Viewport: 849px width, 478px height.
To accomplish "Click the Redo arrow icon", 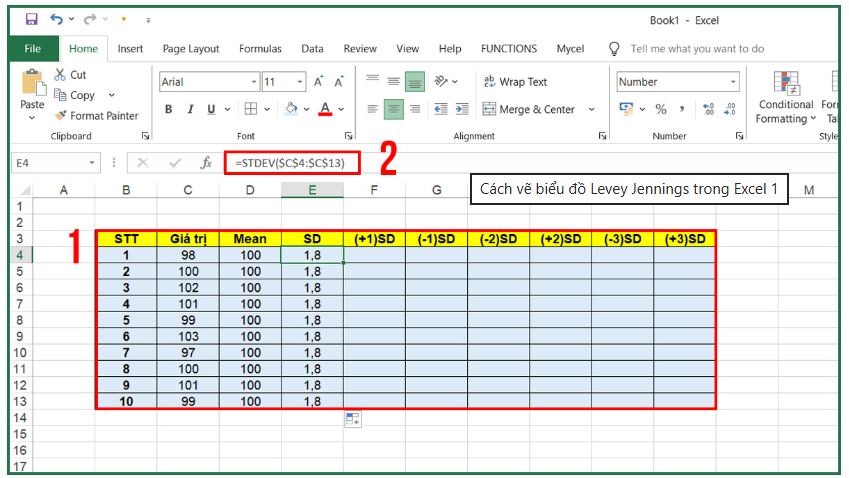I will coord(89,19).
